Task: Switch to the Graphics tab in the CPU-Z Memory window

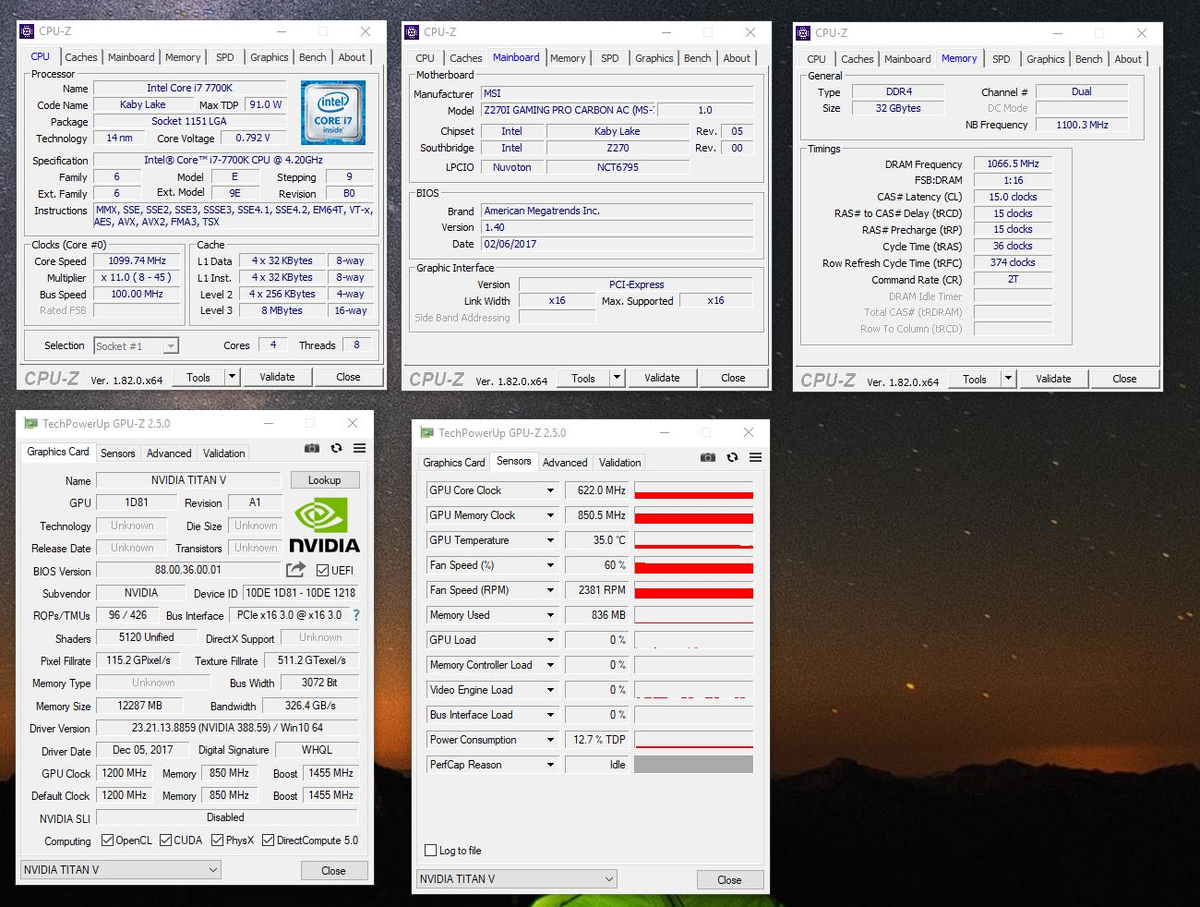Action: tap(1045, 59)
